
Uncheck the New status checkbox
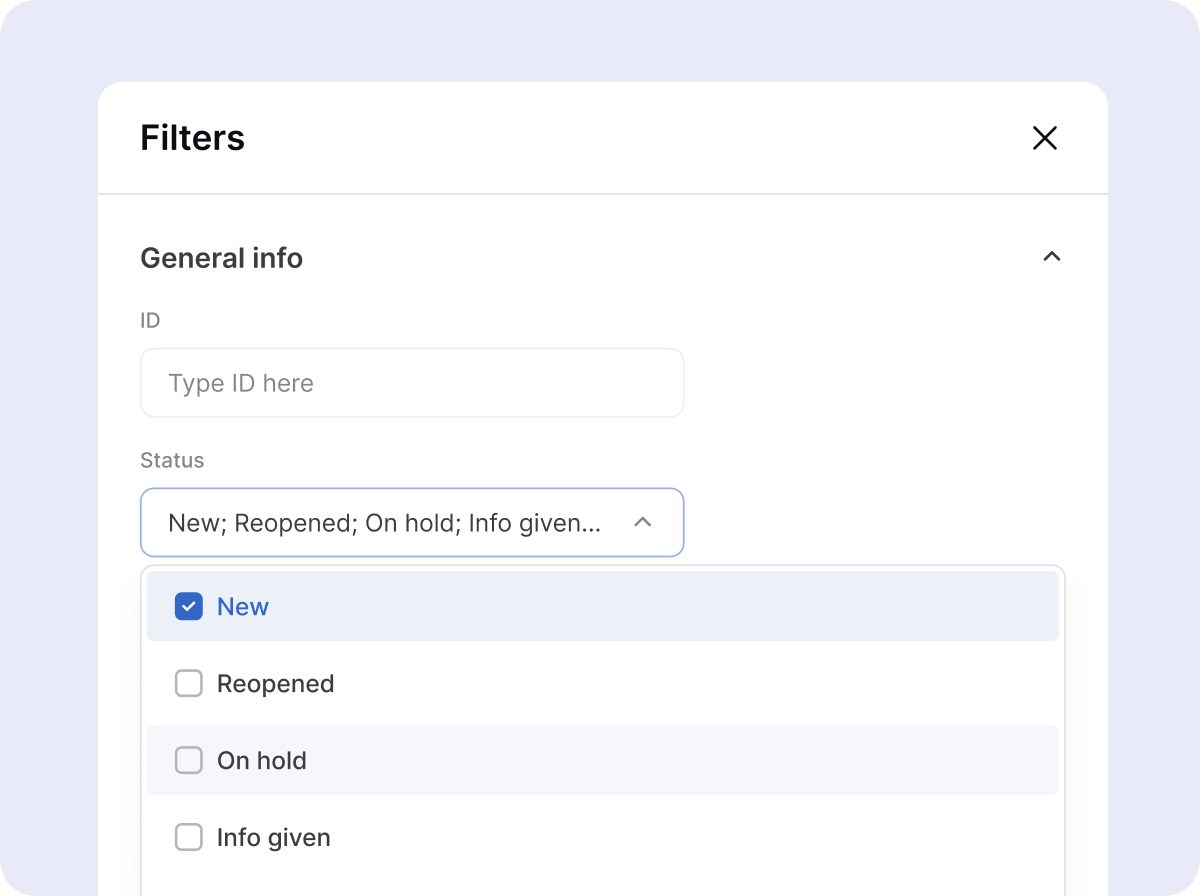click(x=189, y=607)
